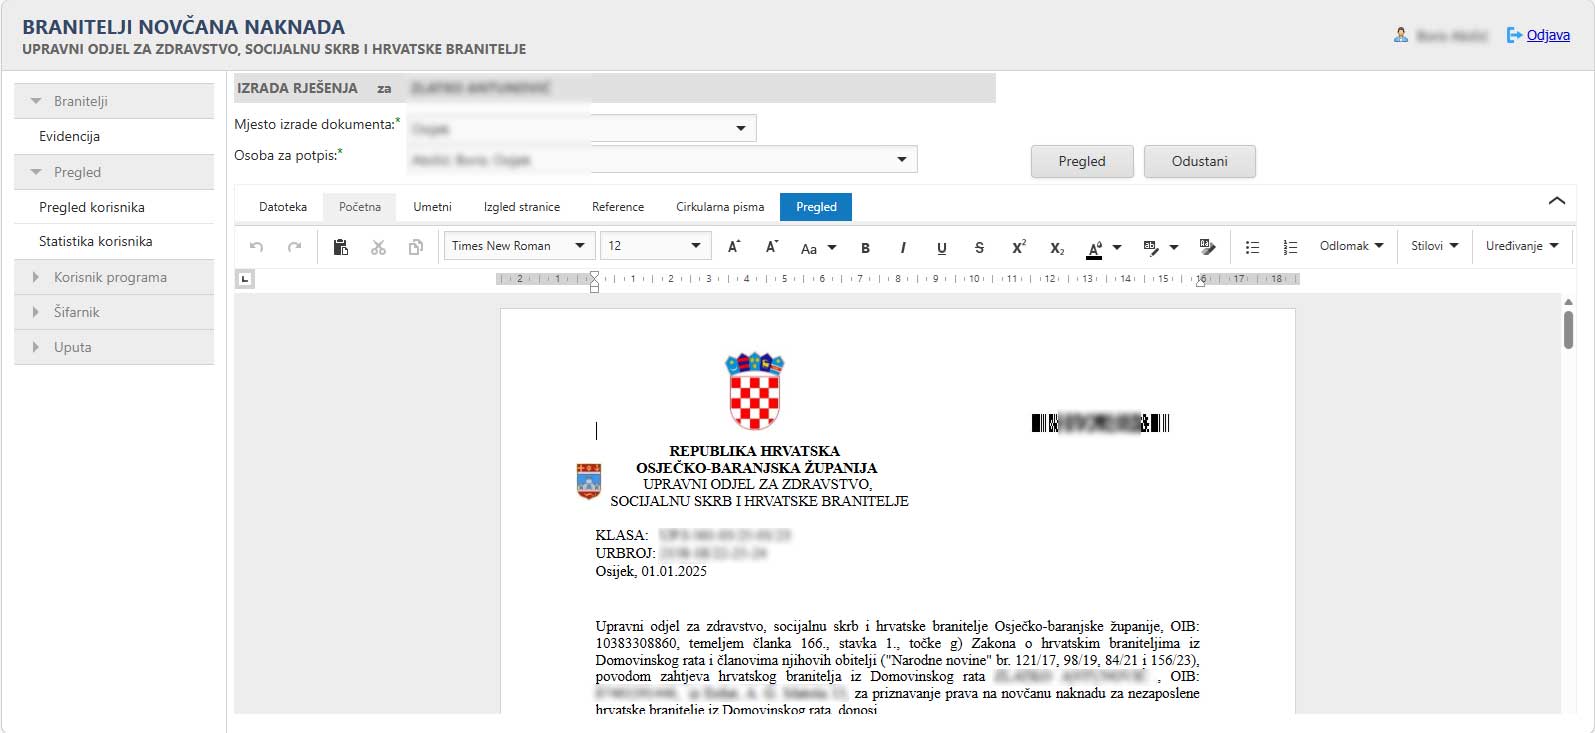The image size is (1595, 733).
Task: Collapse the Pregled sidebar section
Action: click(114, 172)
